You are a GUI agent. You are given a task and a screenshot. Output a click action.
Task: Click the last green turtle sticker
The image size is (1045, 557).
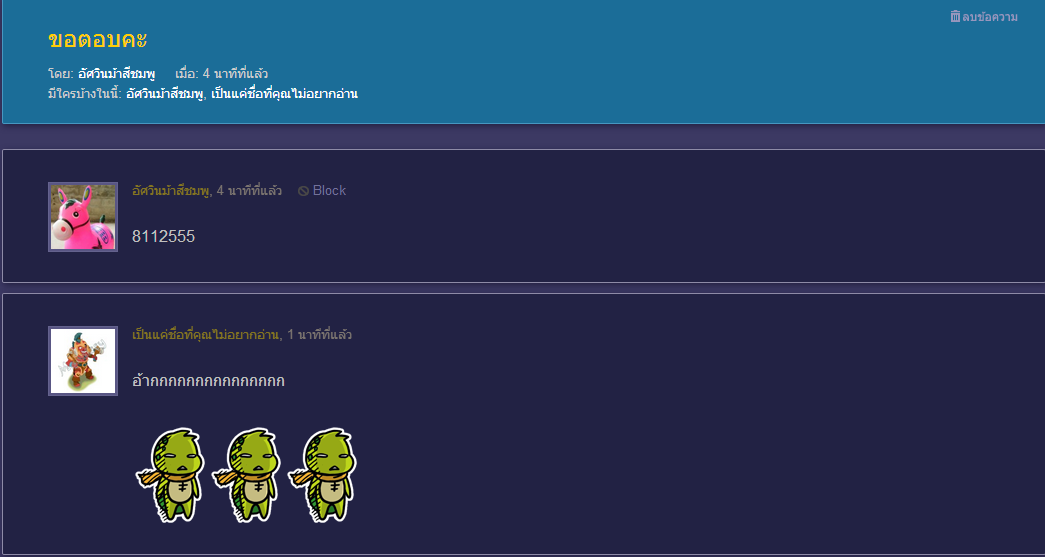pyautogui.click(x=322, y=475)
